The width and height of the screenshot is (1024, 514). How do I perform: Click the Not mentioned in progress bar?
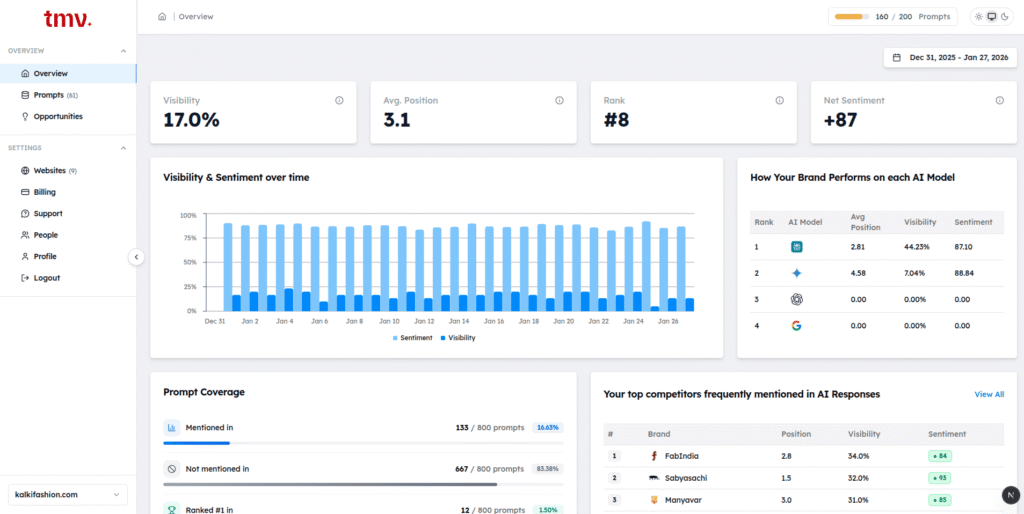pyautogui.click(x=363, y=485)
